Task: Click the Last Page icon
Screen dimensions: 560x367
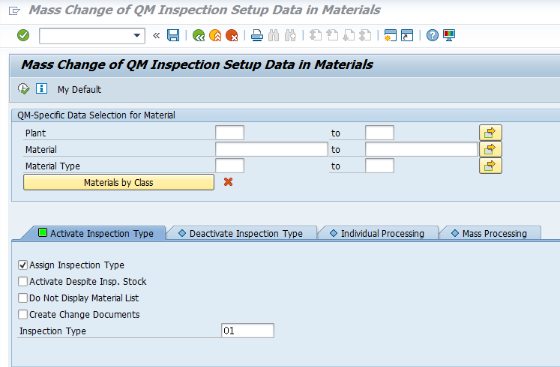Action: click(365, 35)
